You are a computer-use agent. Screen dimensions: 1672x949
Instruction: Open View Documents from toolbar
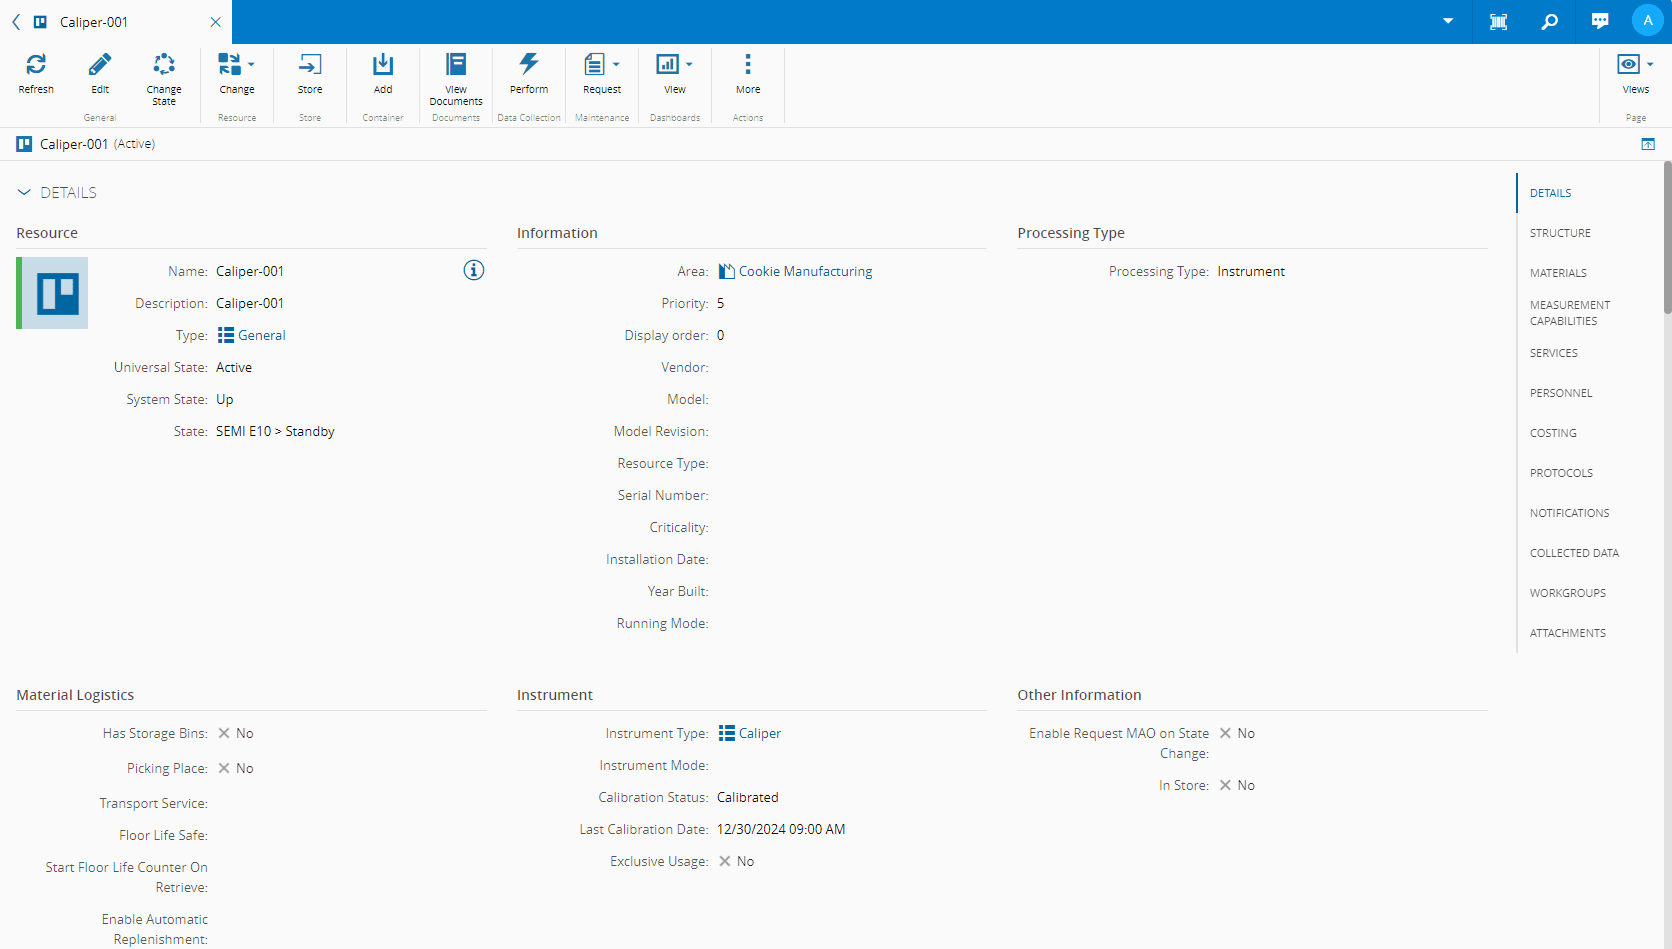coord(456,66)
